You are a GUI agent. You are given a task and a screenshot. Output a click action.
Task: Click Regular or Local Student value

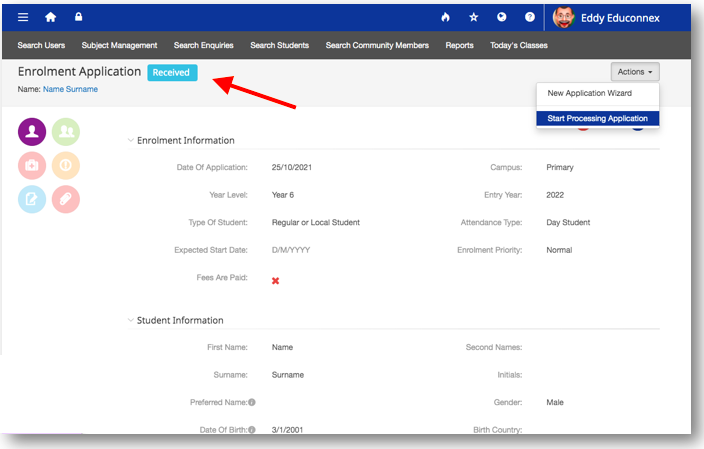tap(316, 222)
